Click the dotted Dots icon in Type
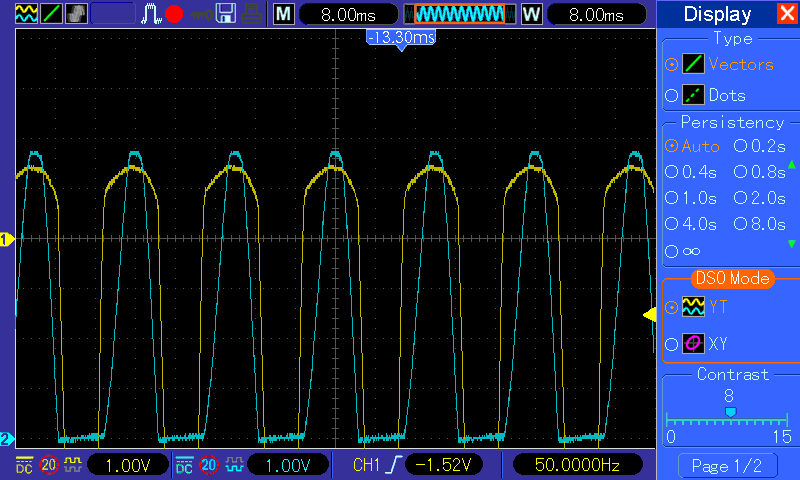This screenshot has height=480, width=800. (x=693, y=95)
